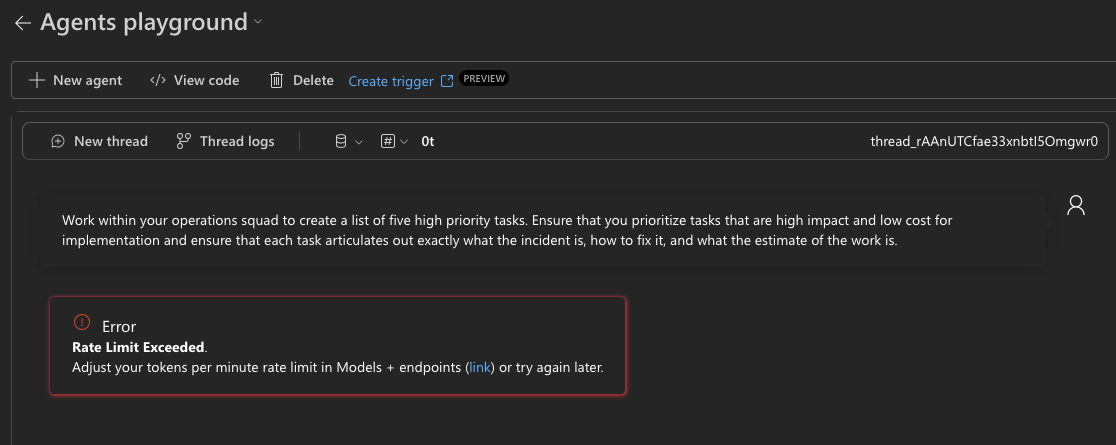
Task: Click the trash can Delete icon
Action: [x=276, y=80]
